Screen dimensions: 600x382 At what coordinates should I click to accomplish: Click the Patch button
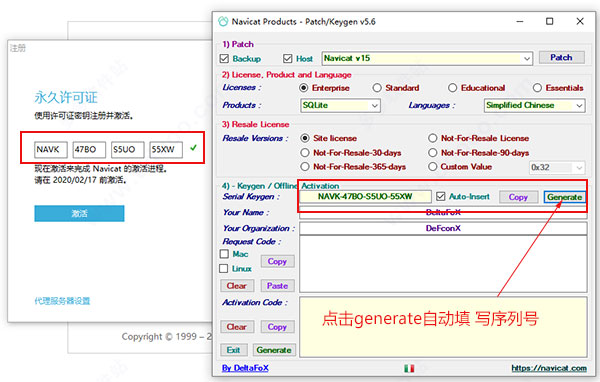point(561,57)
